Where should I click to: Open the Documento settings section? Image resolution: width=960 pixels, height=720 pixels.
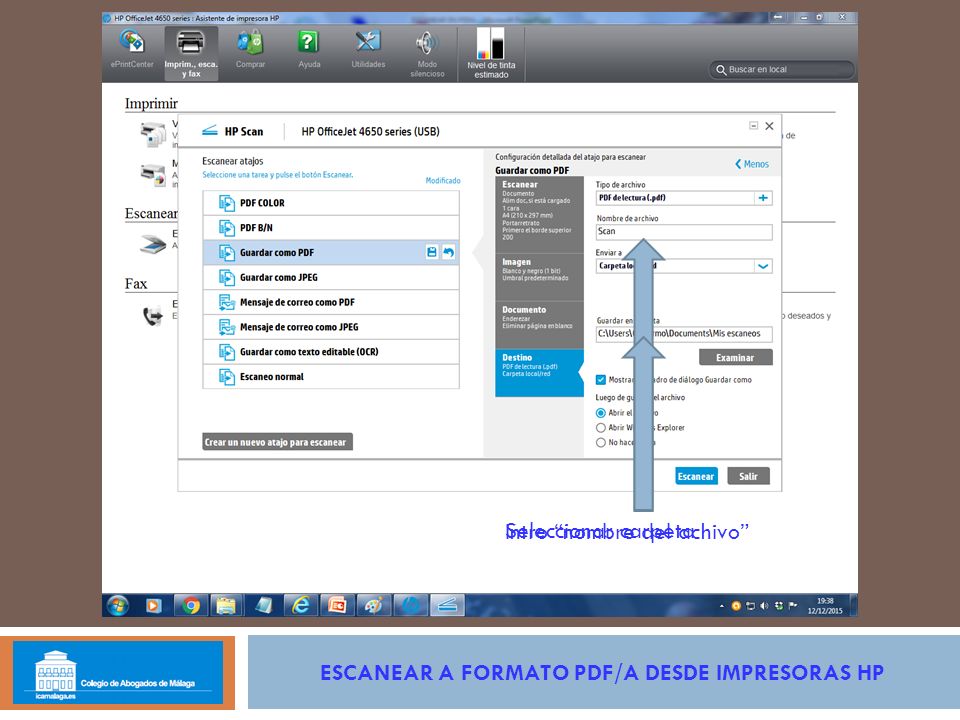point(539,324)
